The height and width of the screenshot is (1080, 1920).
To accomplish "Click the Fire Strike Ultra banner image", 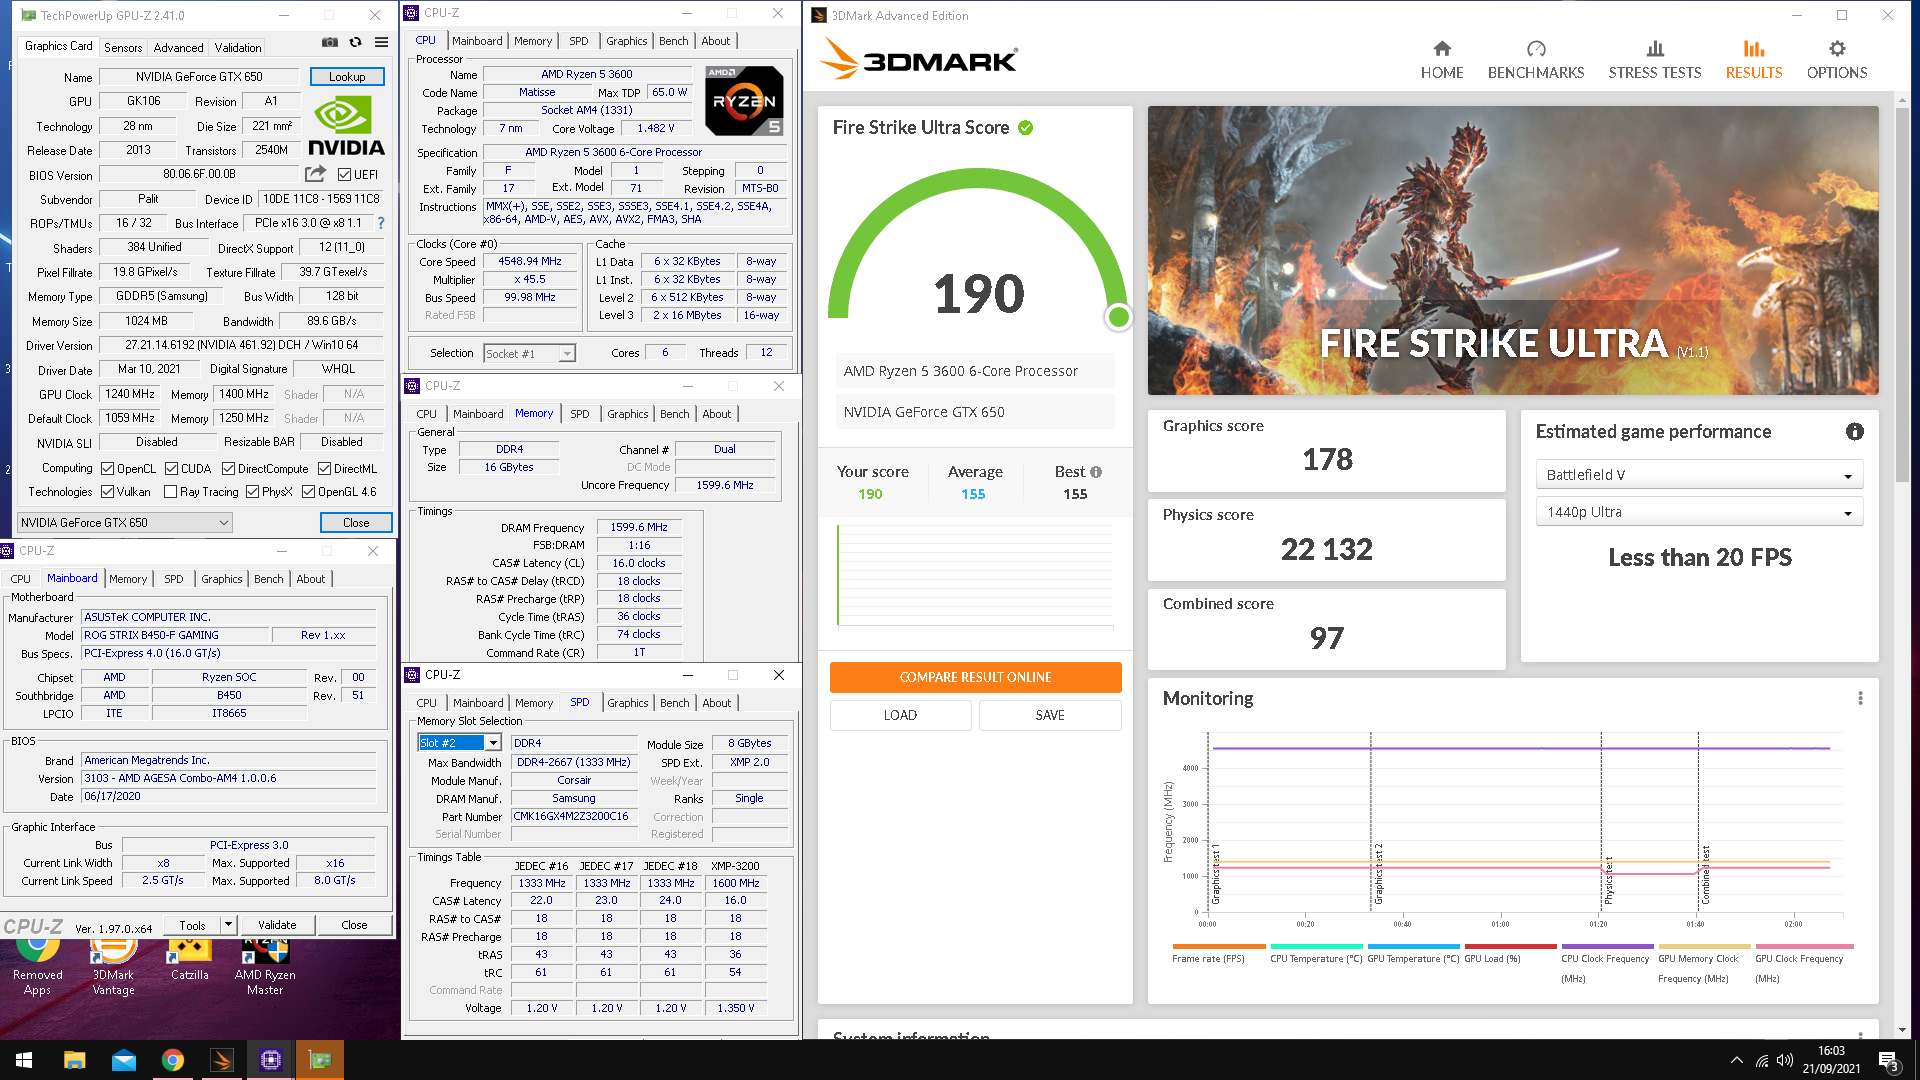I will click(1513, 250).
